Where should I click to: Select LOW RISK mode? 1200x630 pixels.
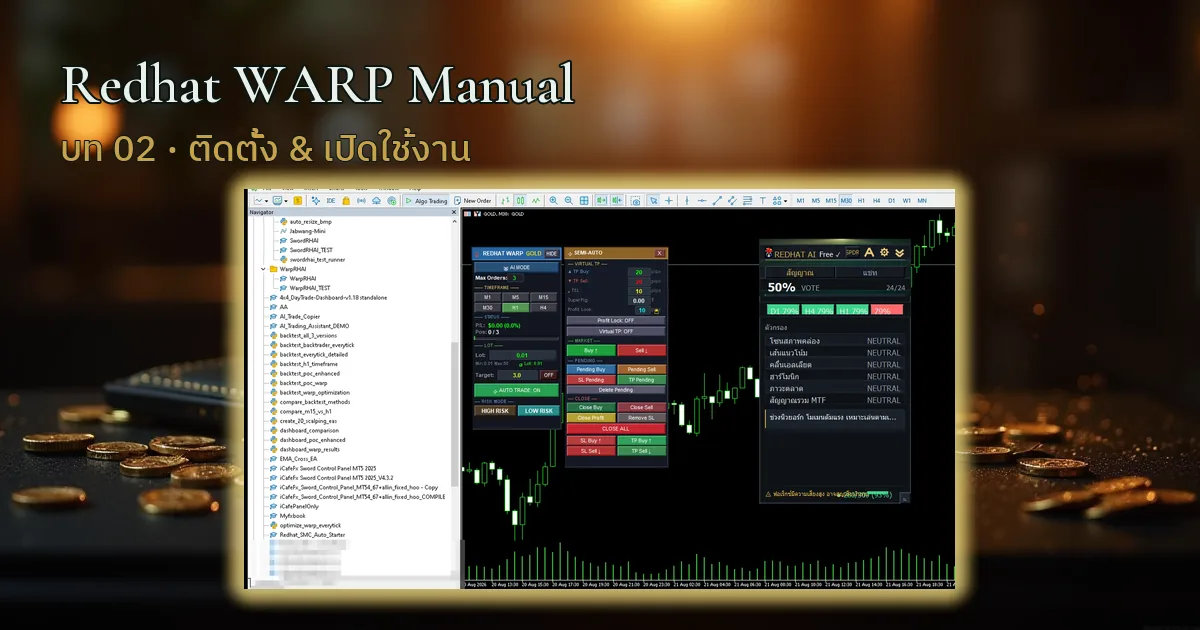pos(538,410)
